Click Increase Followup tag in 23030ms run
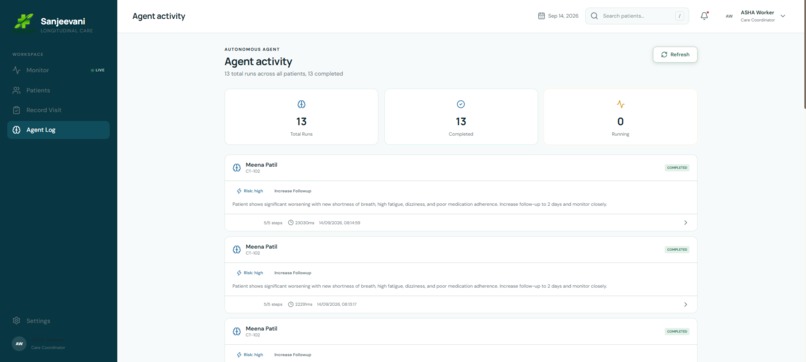806x362 pixels. tap(292, 191)
